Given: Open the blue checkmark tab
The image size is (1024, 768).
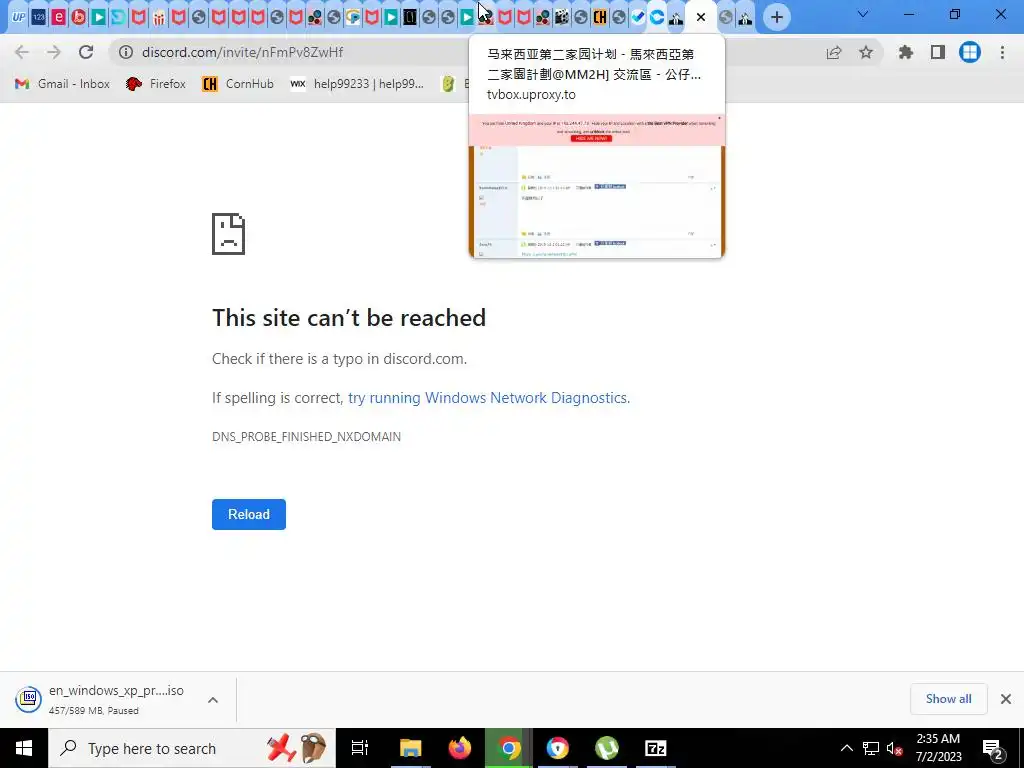Looking at the screenshot, I should [x=638, y=17].
